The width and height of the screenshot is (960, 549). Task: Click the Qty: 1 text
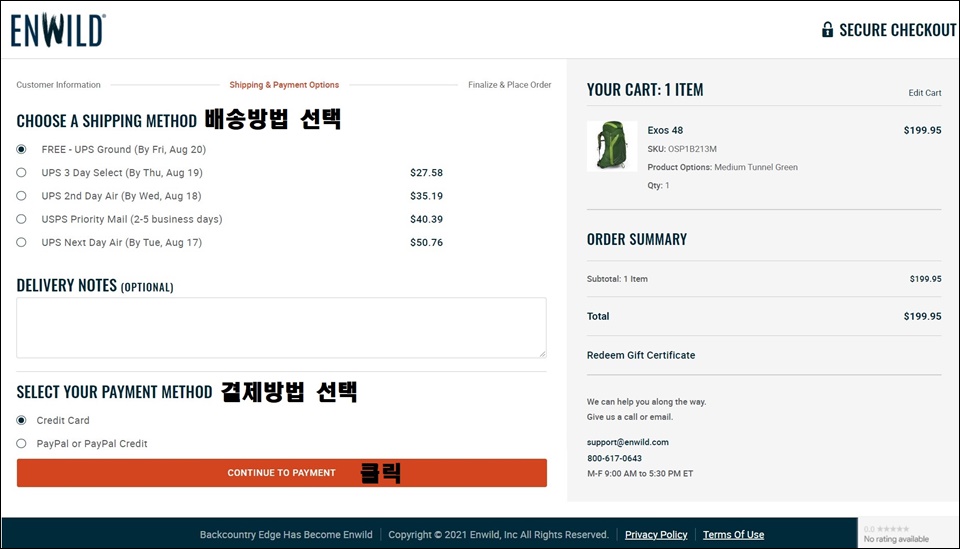(658, 185)
